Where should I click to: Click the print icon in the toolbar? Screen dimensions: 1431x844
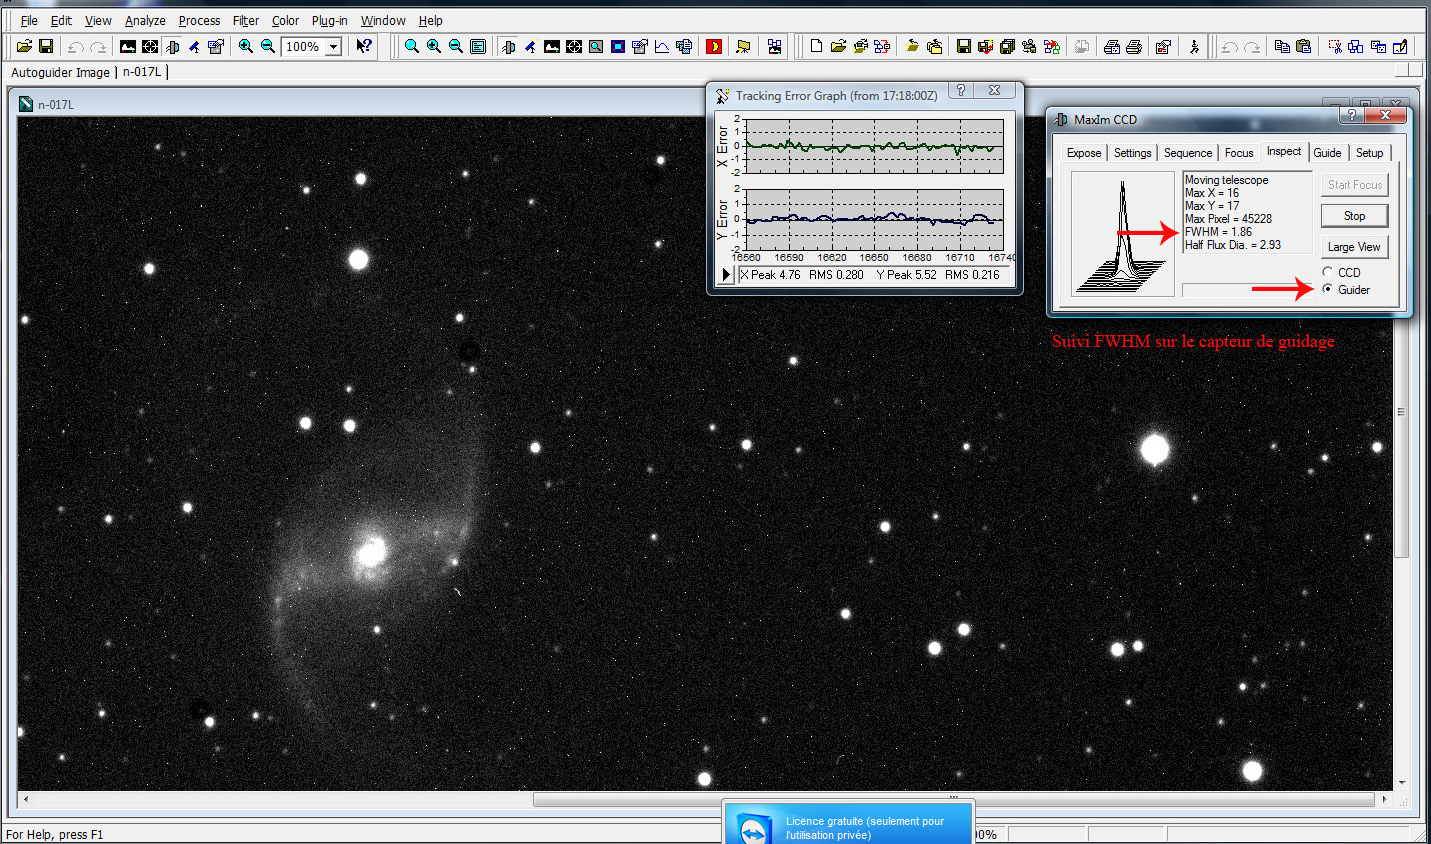pos(1133,46)
